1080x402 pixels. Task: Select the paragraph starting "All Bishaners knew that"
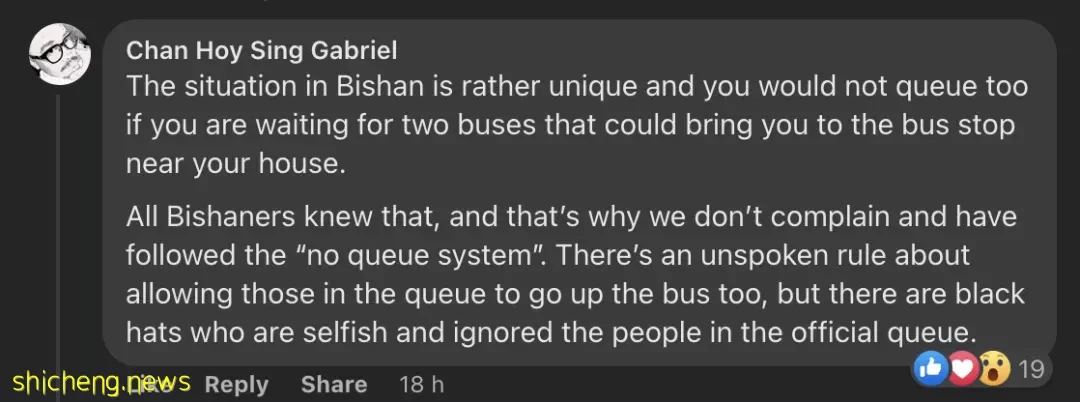tap(575, 274)
